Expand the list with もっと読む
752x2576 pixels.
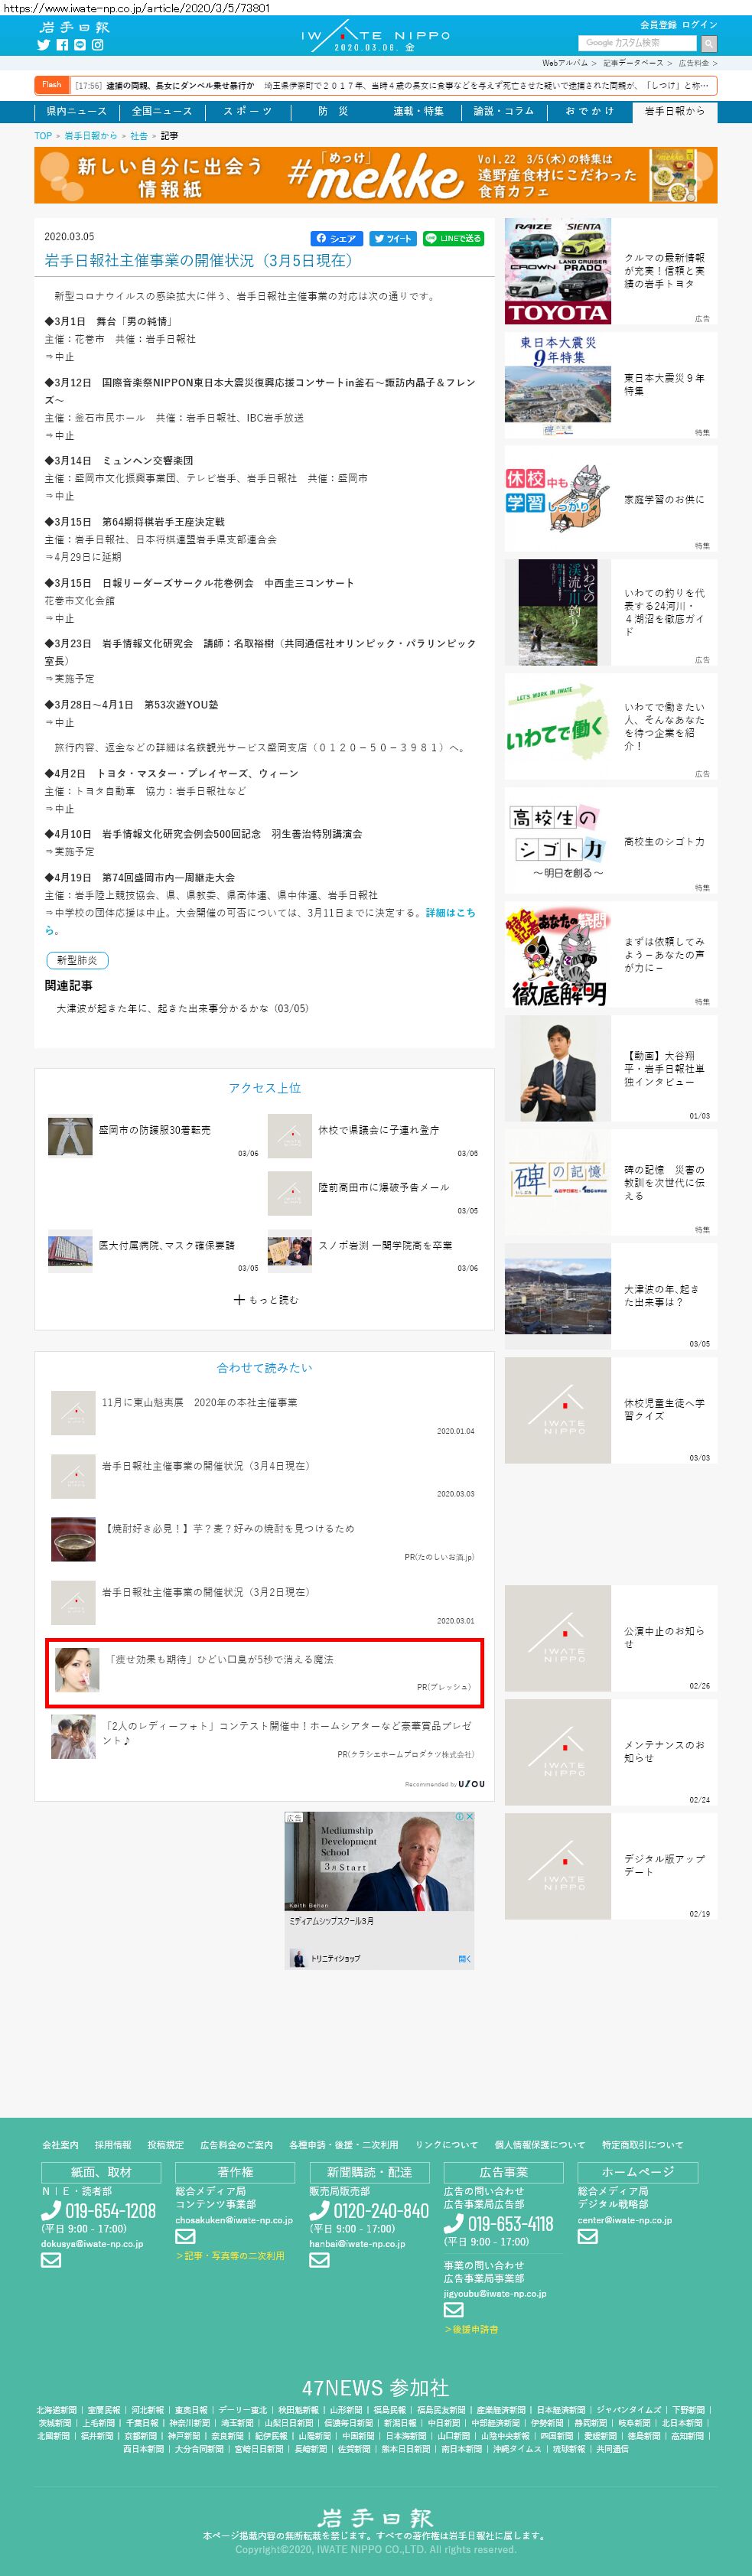tap(265, 1300)
